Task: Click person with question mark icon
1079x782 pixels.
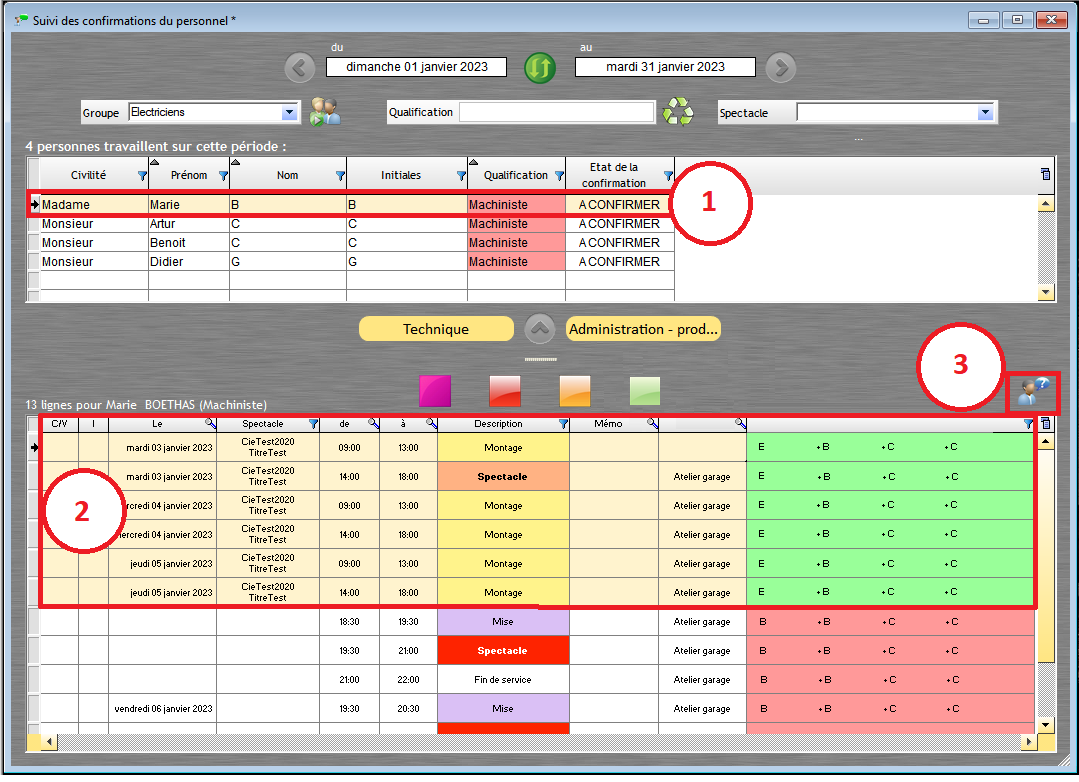Action: pos(1034,392)
